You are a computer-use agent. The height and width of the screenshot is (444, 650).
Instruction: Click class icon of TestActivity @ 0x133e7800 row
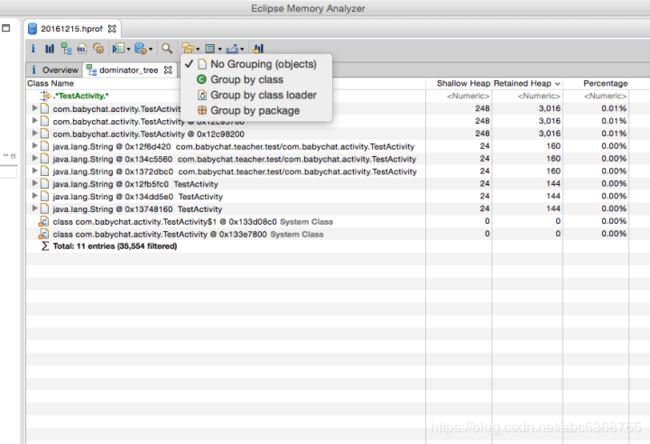[x=44, y=234]
